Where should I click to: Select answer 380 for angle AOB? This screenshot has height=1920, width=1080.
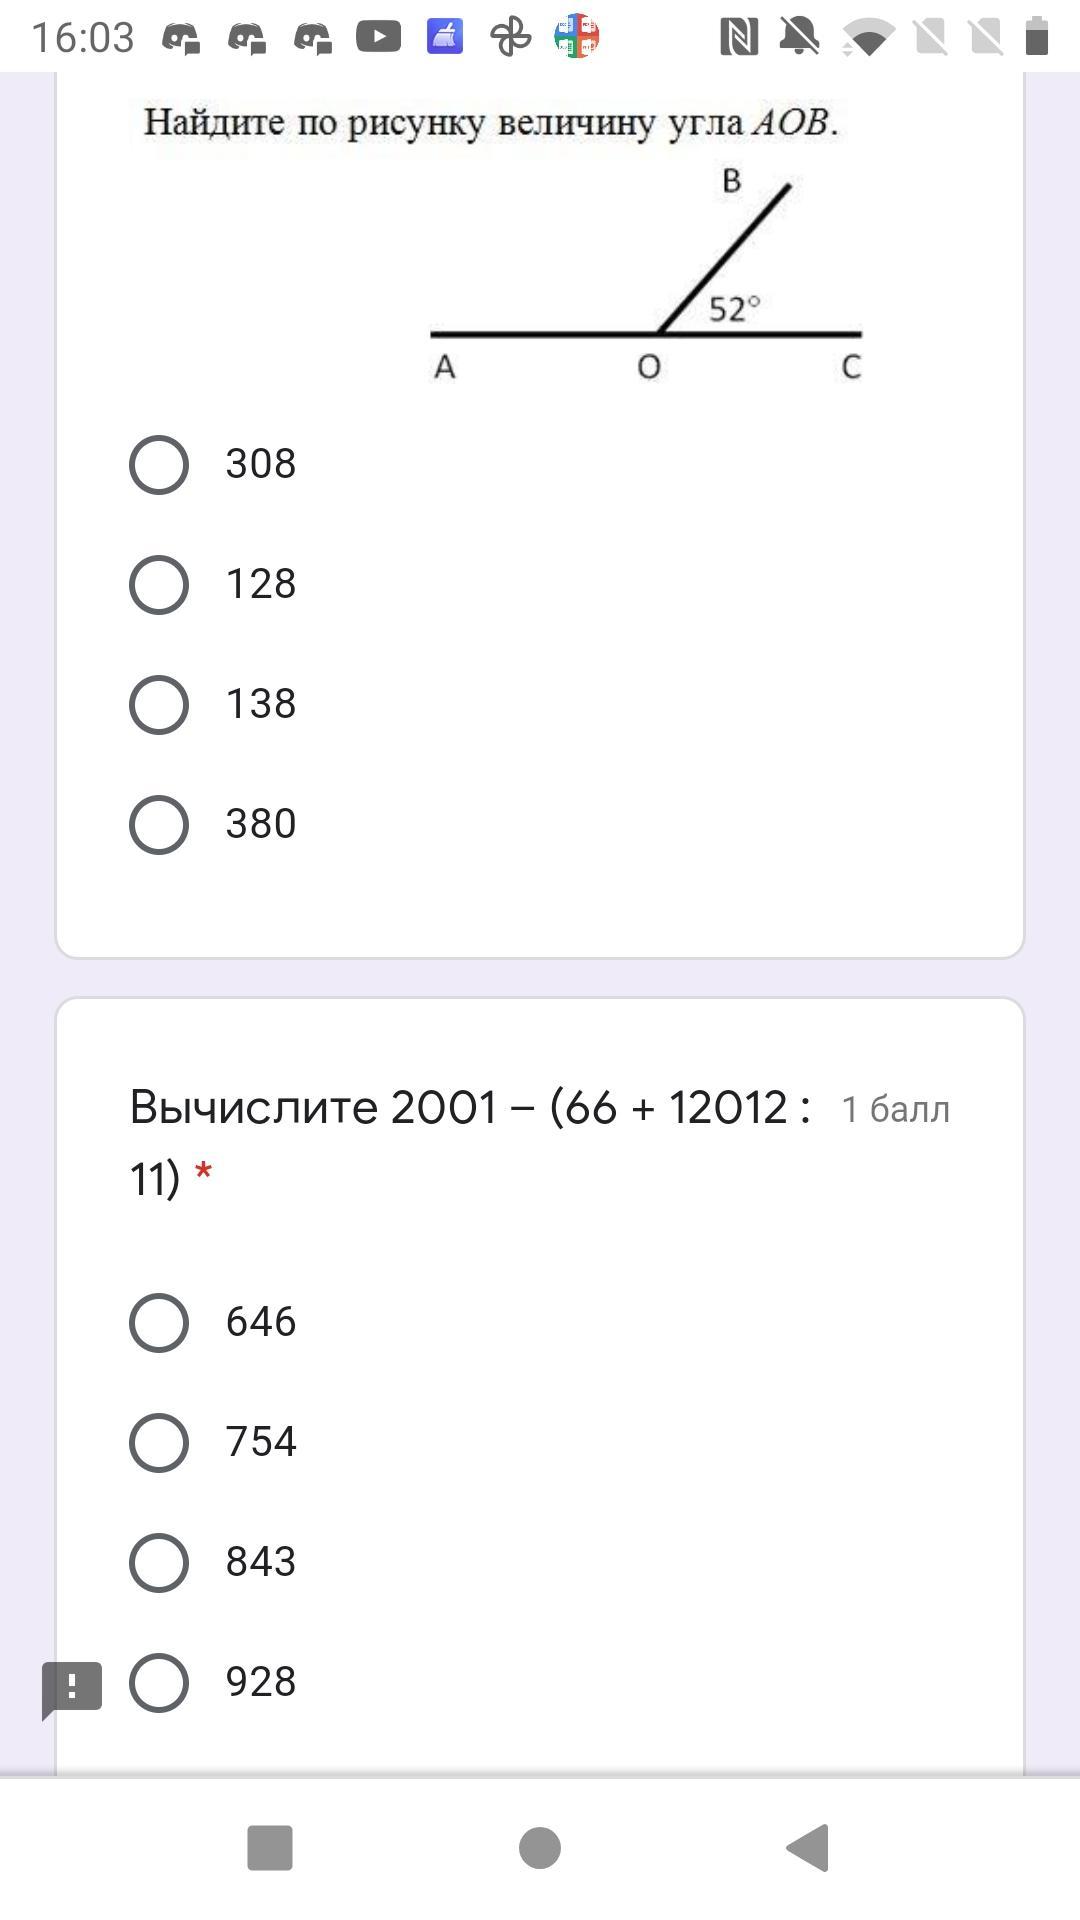(x=159, y=825)
